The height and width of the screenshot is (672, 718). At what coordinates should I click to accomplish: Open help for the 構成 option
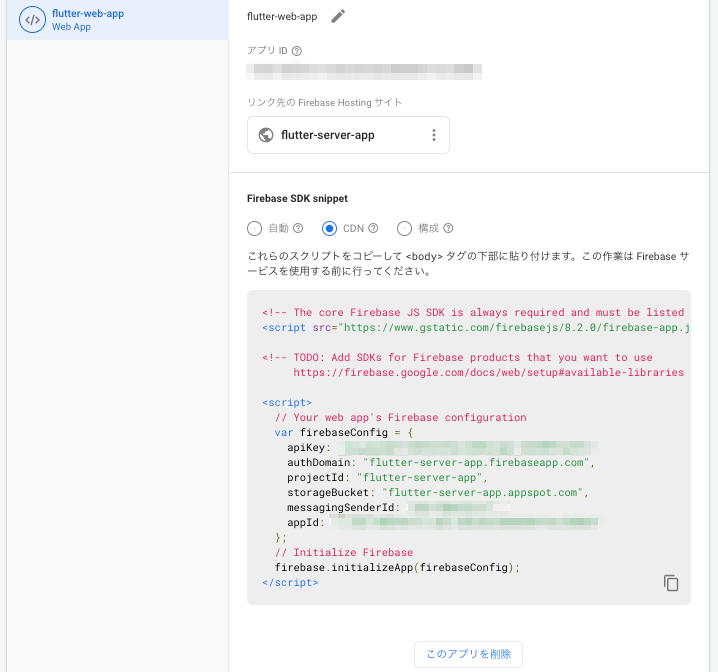448,228
